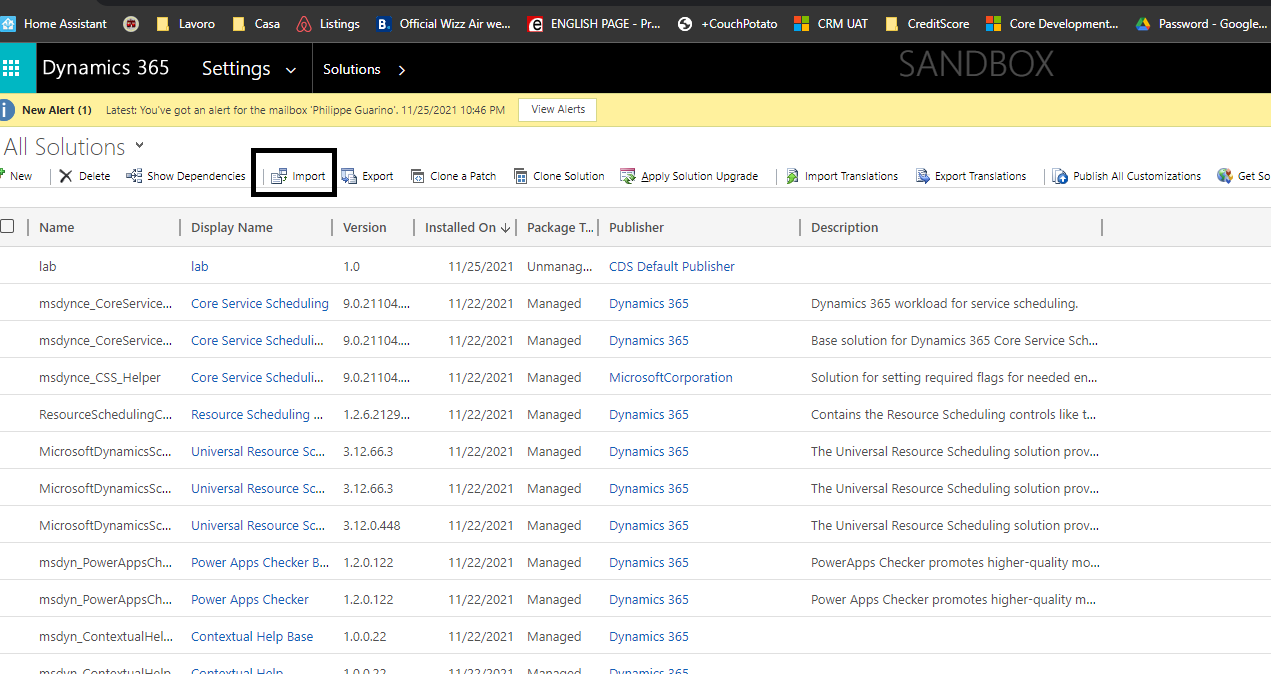Click the msdyn_ContextualHel name with version 1.0.0.22
The width and height of the screenshot is (1271, 674).
(106, 636)
